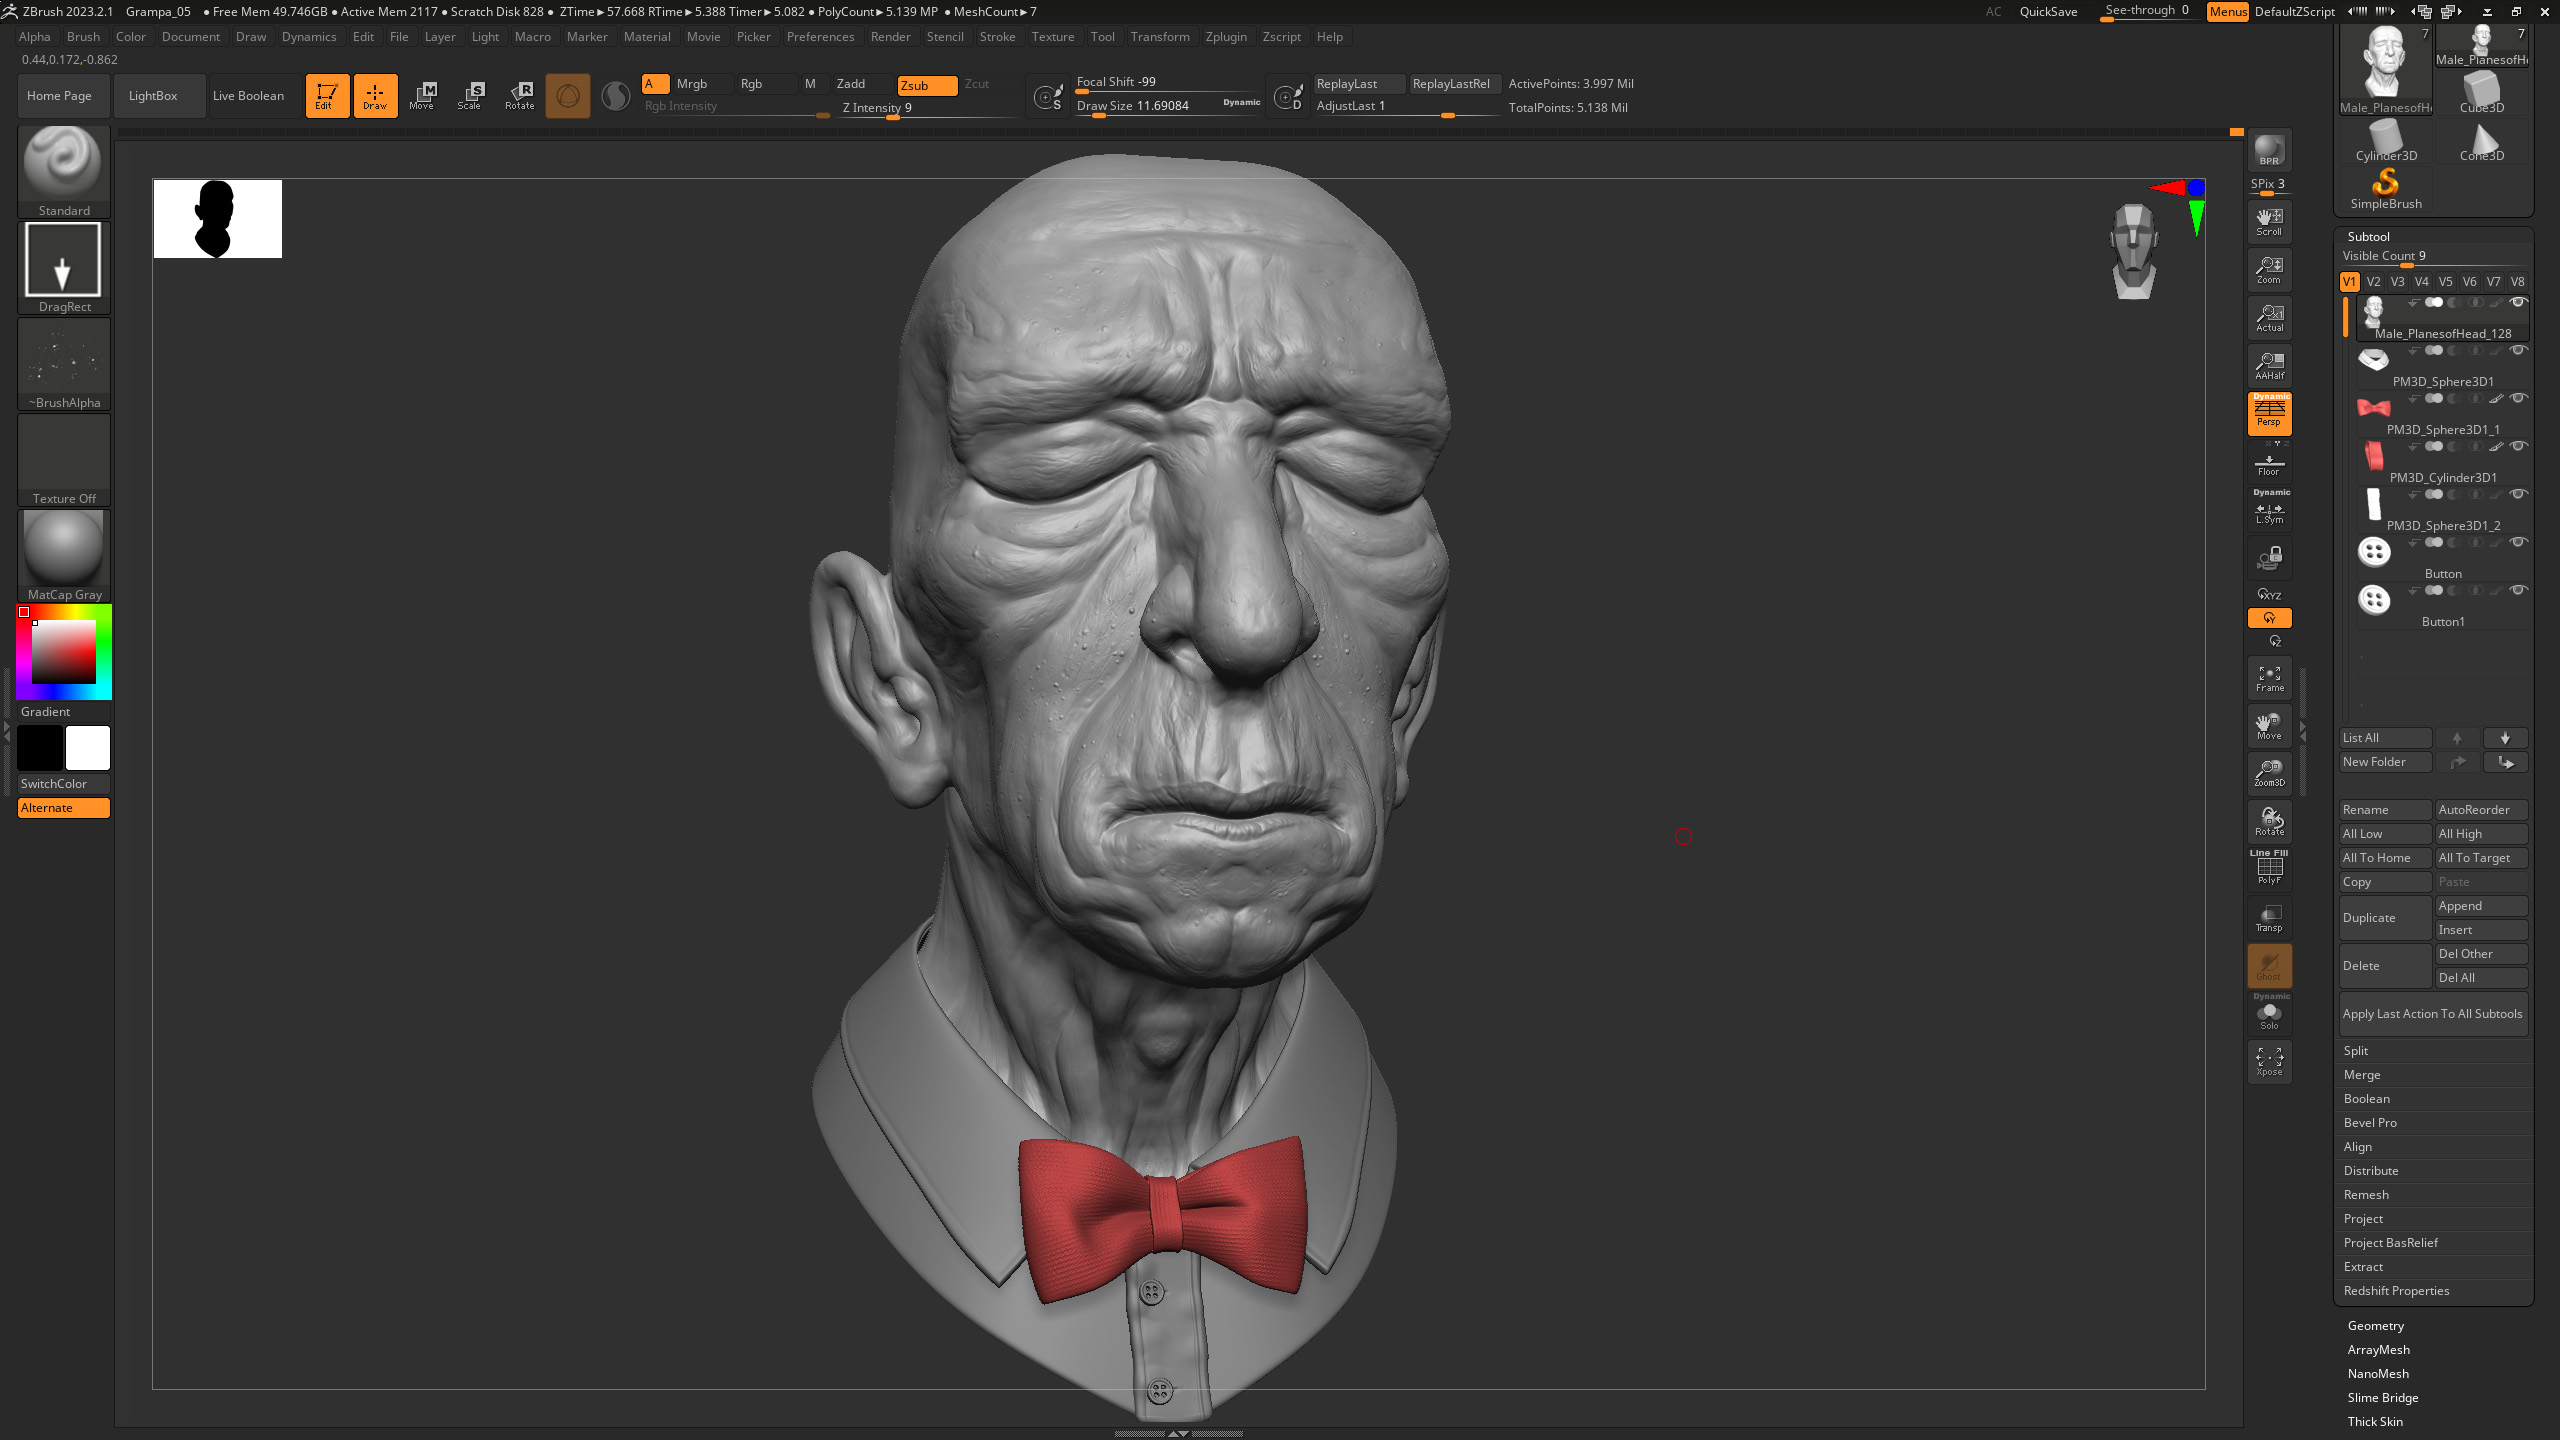This screenshot has height=1440, width=2560.
Task: Open the Stroke menu
Action: [996, 37]
